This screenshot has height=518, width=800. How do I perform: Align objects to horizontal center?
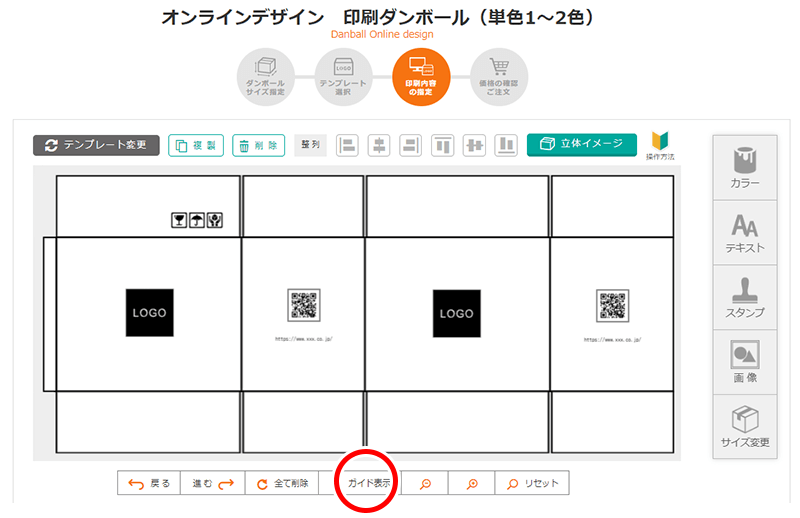click(379, 145)
